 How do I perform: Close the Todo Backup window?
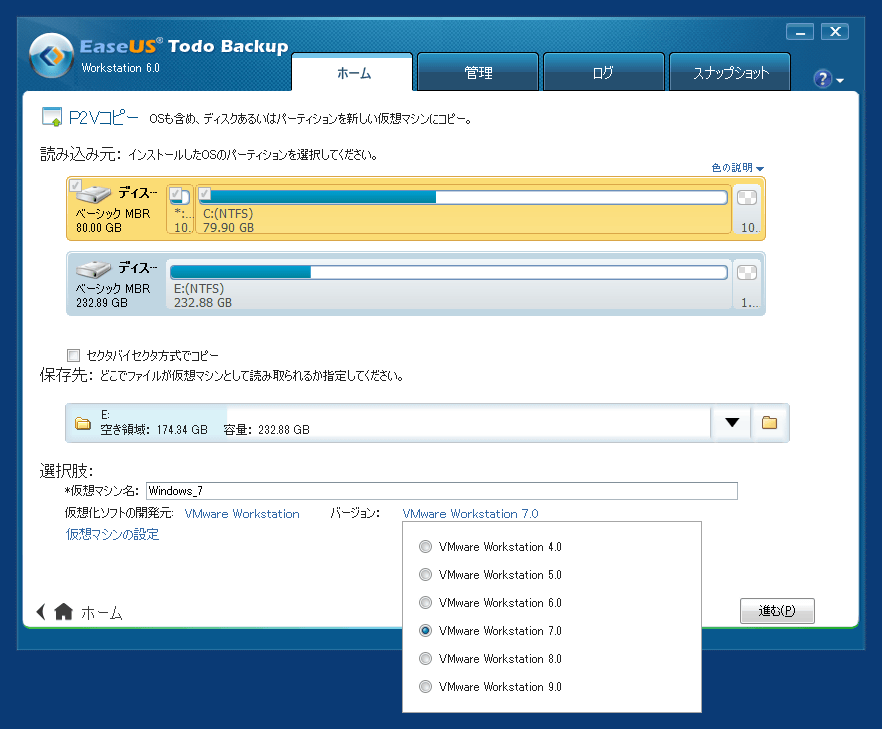pyautogui.click(x=835, y=32)
